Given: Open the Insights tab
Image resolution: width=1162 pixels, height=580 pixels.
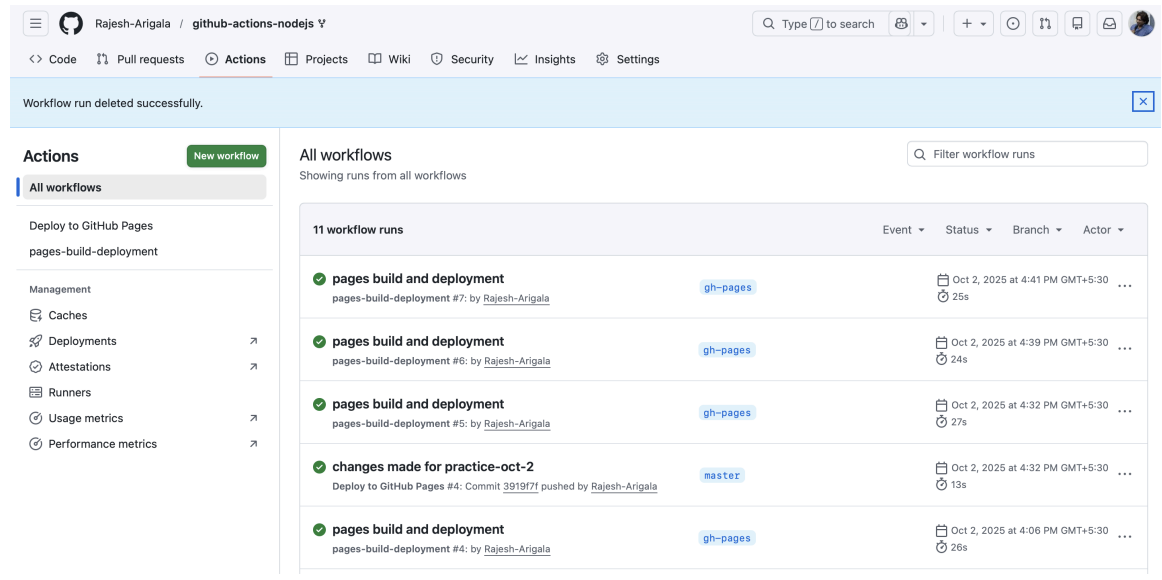Looking at the screenshot, I should coord(545,59).
